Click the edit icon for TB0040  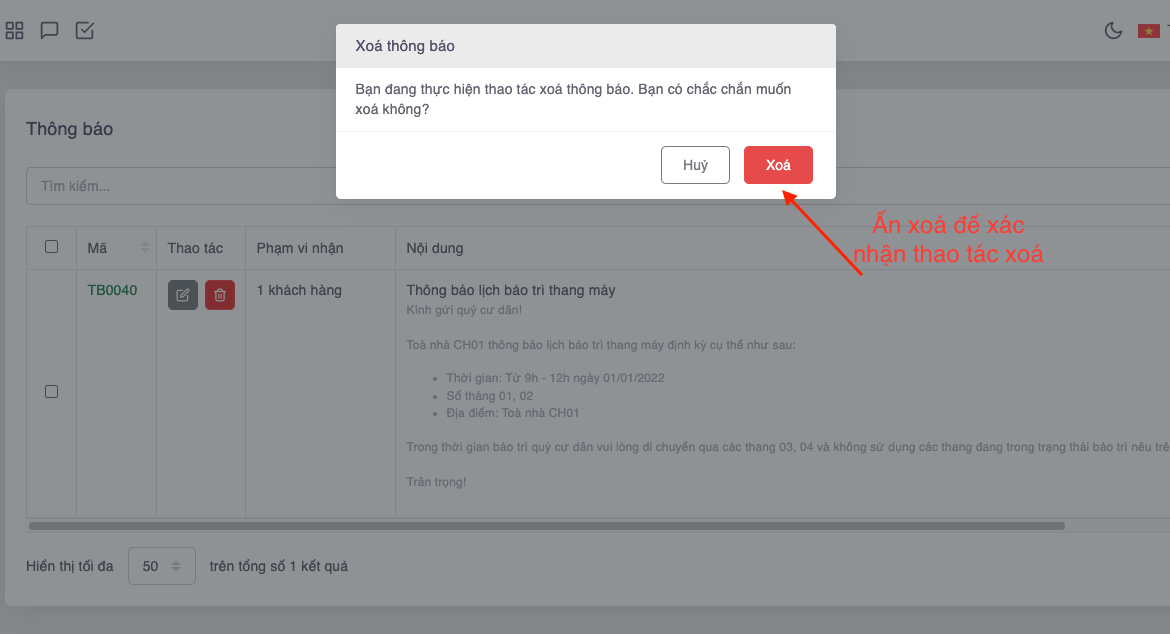[183, 295]
